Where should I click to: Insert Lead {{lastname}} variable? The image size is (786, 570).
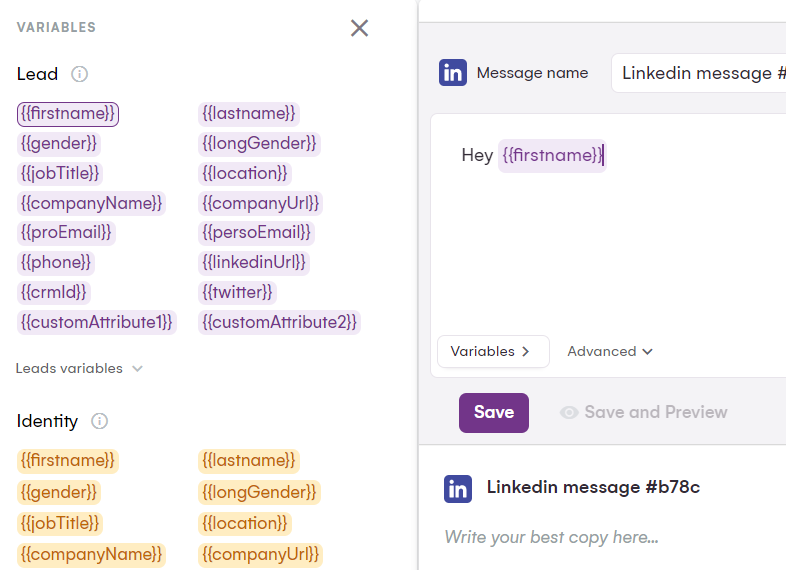pos(249,114)
